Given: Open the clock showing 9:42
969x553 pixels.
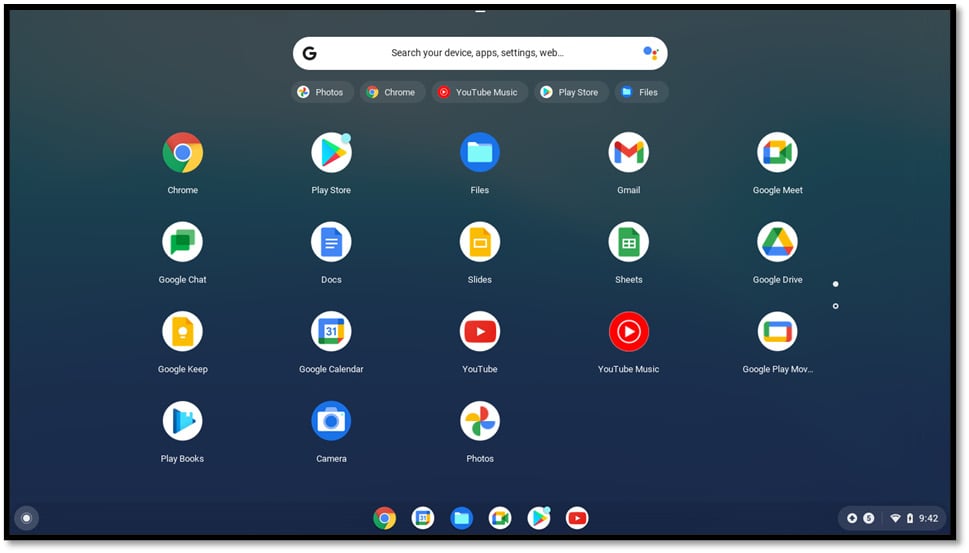Looking at the screenshot, I should click(928, 519).
